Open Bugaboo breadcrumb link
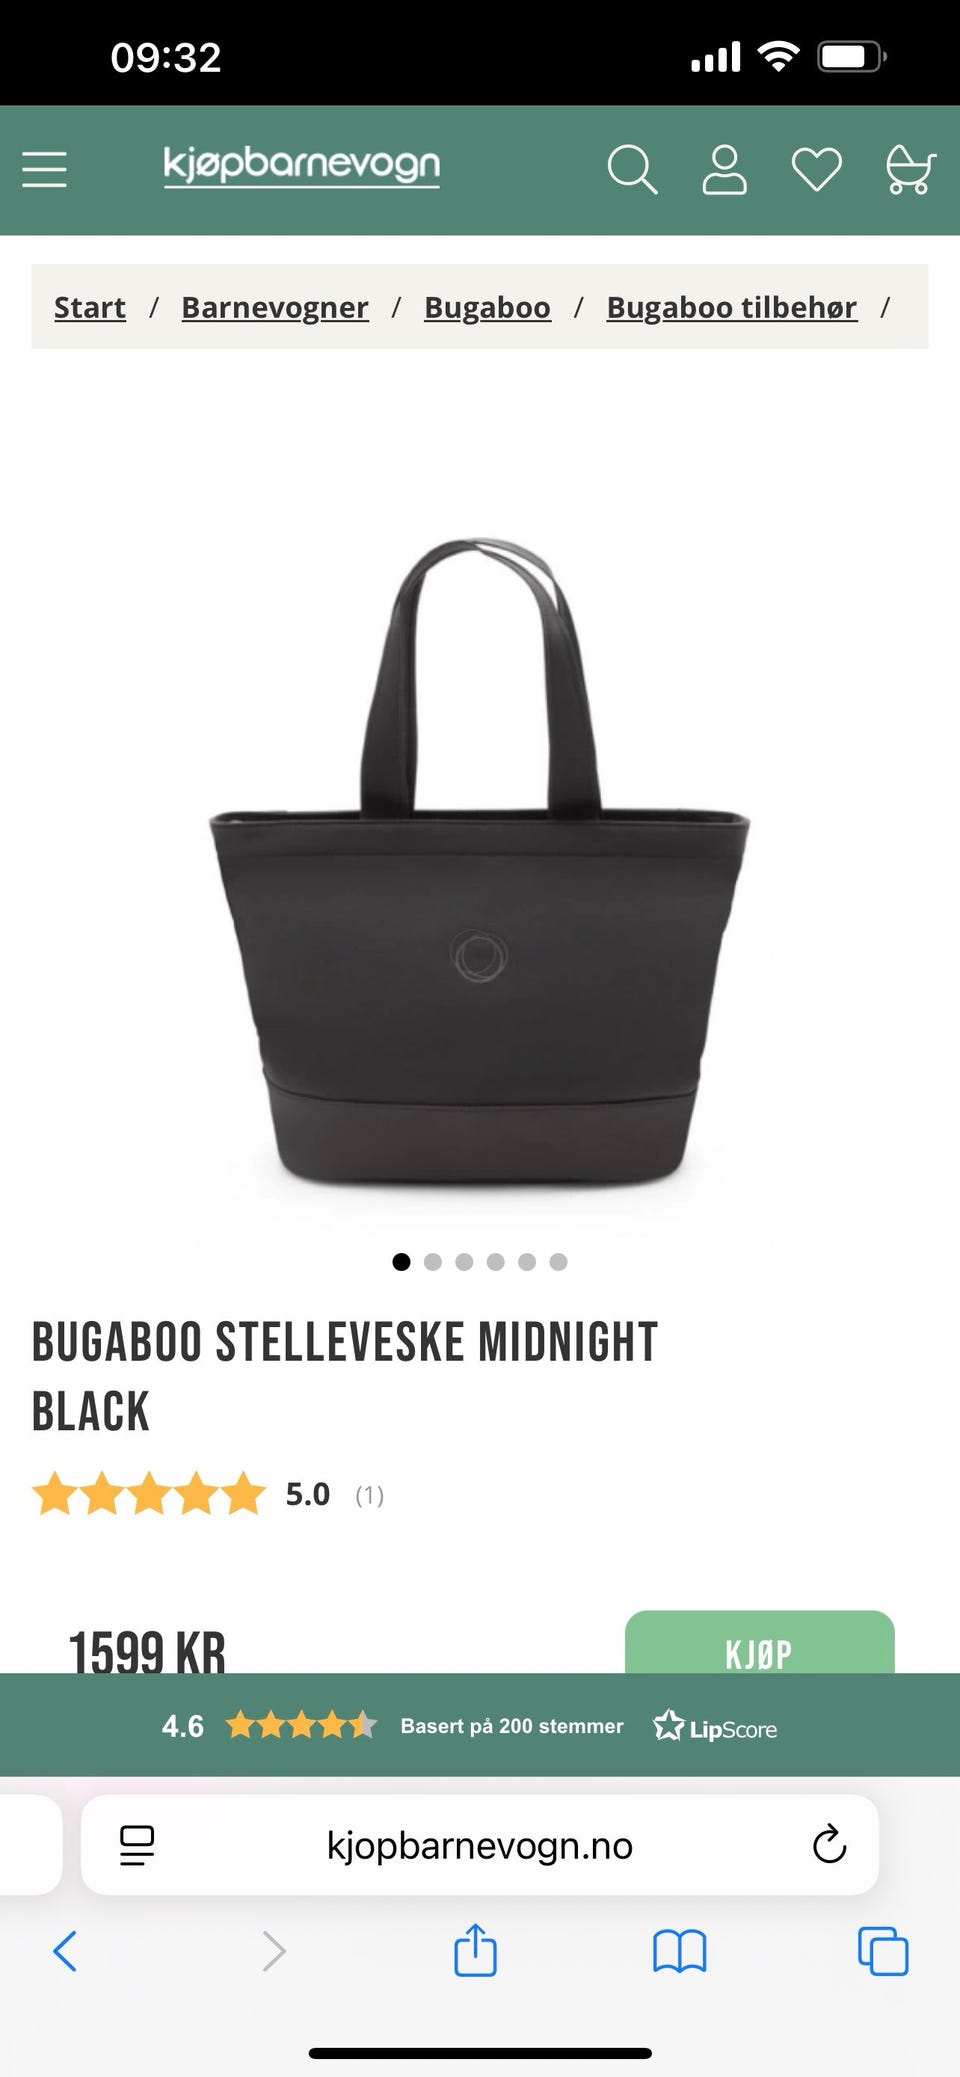Image resolution: width=960 pixels, height=2077 pixels. pos(487,307)
